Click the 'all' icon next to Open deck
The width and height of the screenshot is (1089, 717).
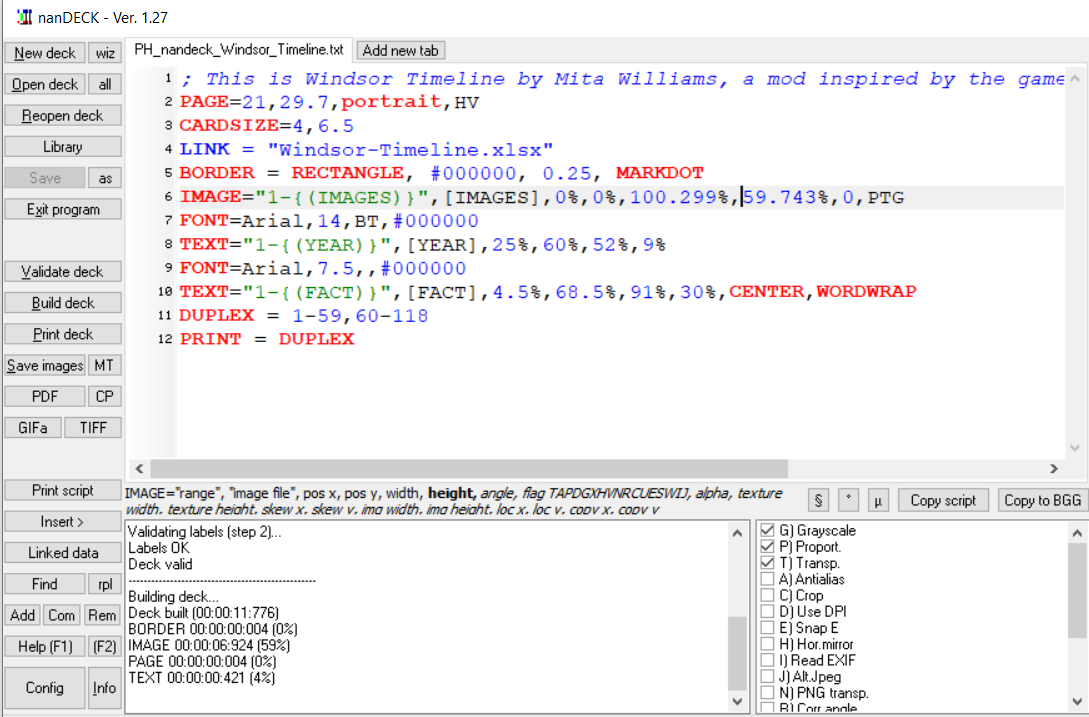104,84
